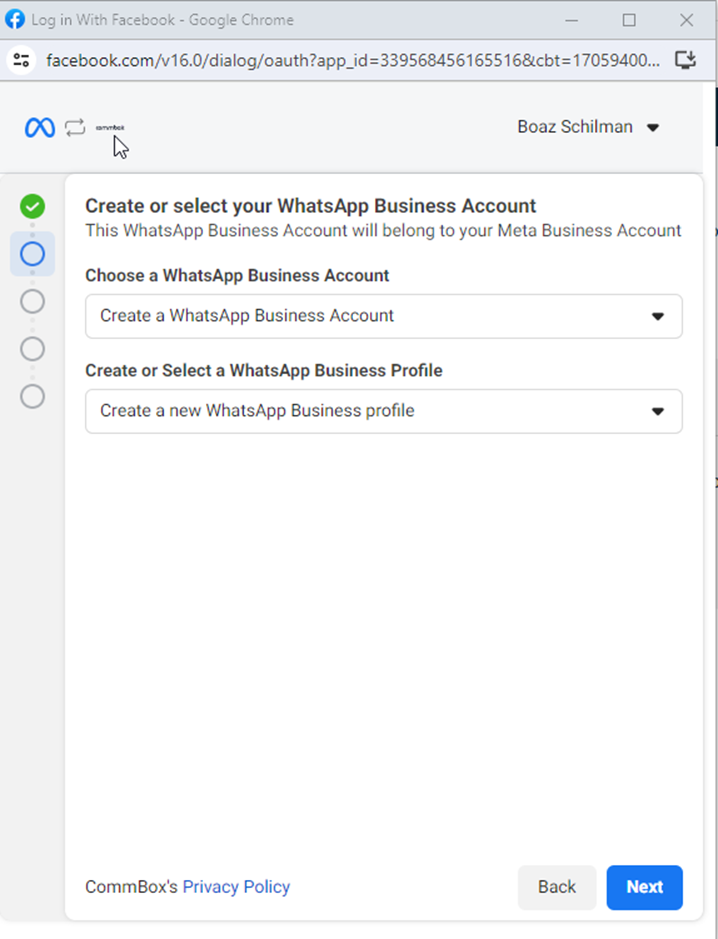Click the CommBox logo in header

110,128
